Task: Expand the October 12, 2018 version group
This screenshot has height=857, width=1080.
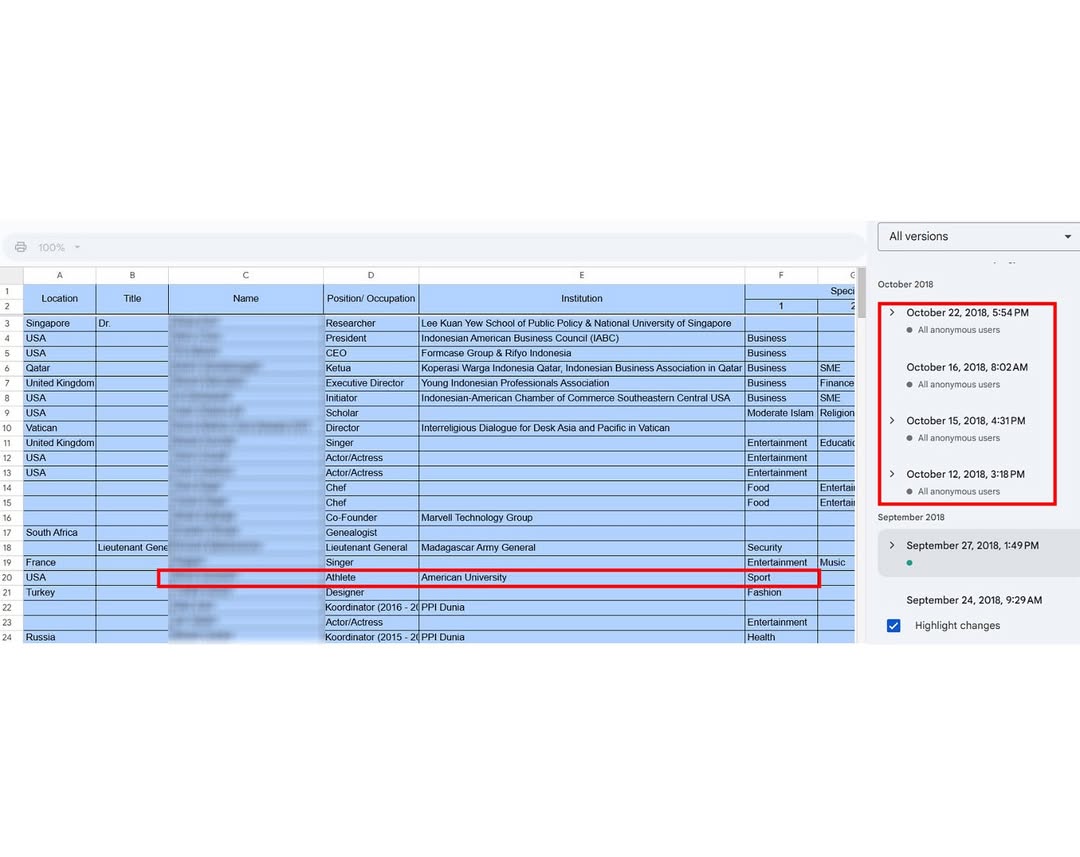Action: (892, 474)
